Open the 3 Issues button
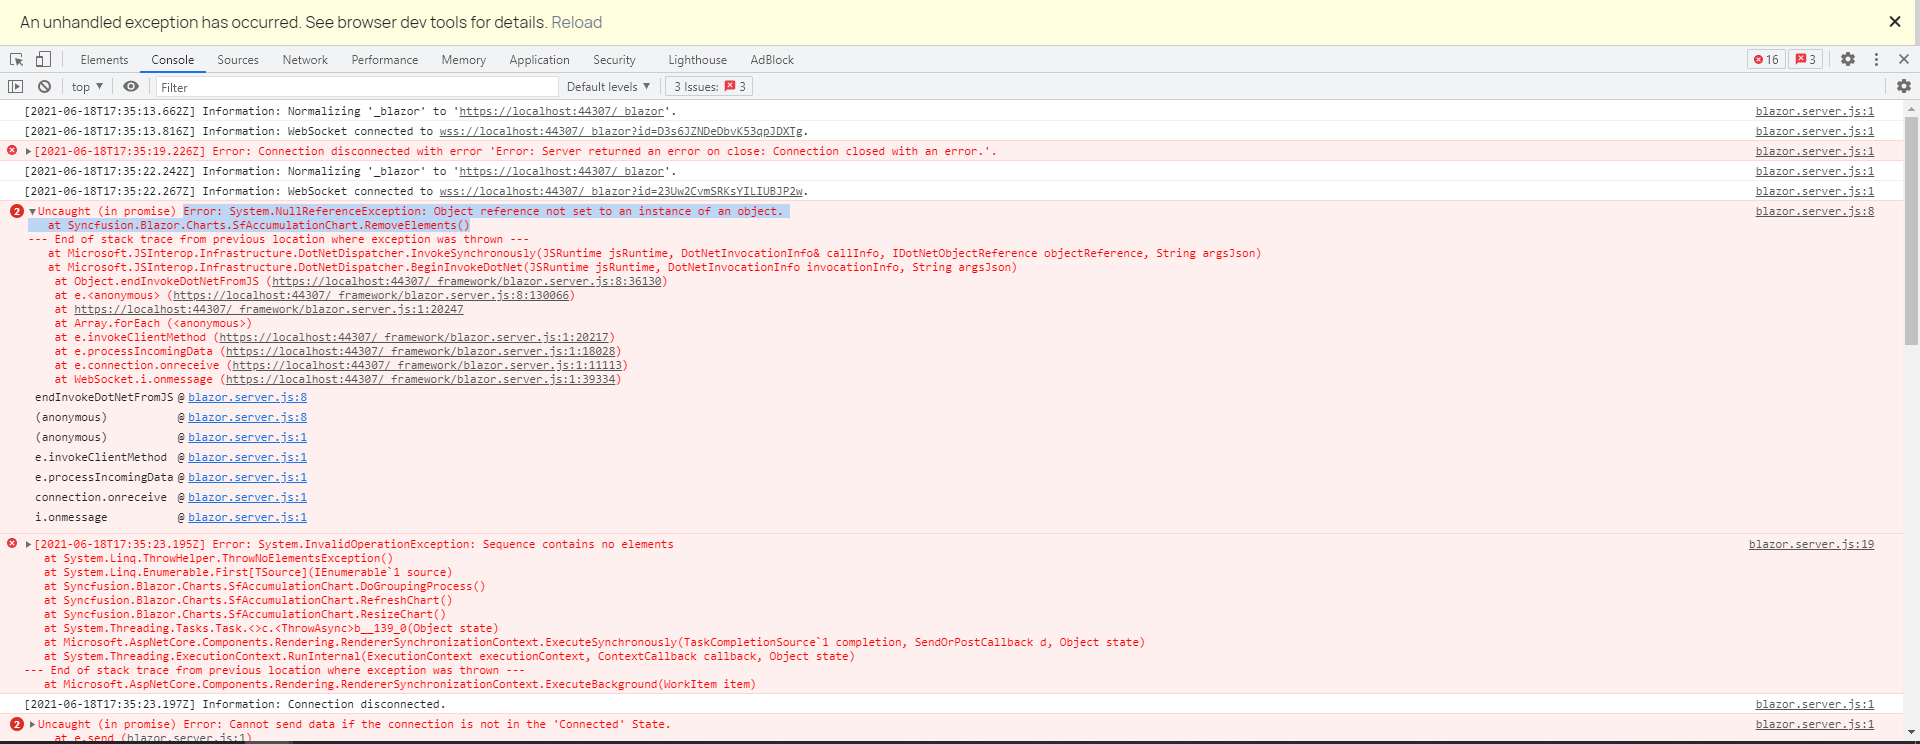Image resolution: width=1920 pixels, height=744 pixels. (x=709, y=87)
